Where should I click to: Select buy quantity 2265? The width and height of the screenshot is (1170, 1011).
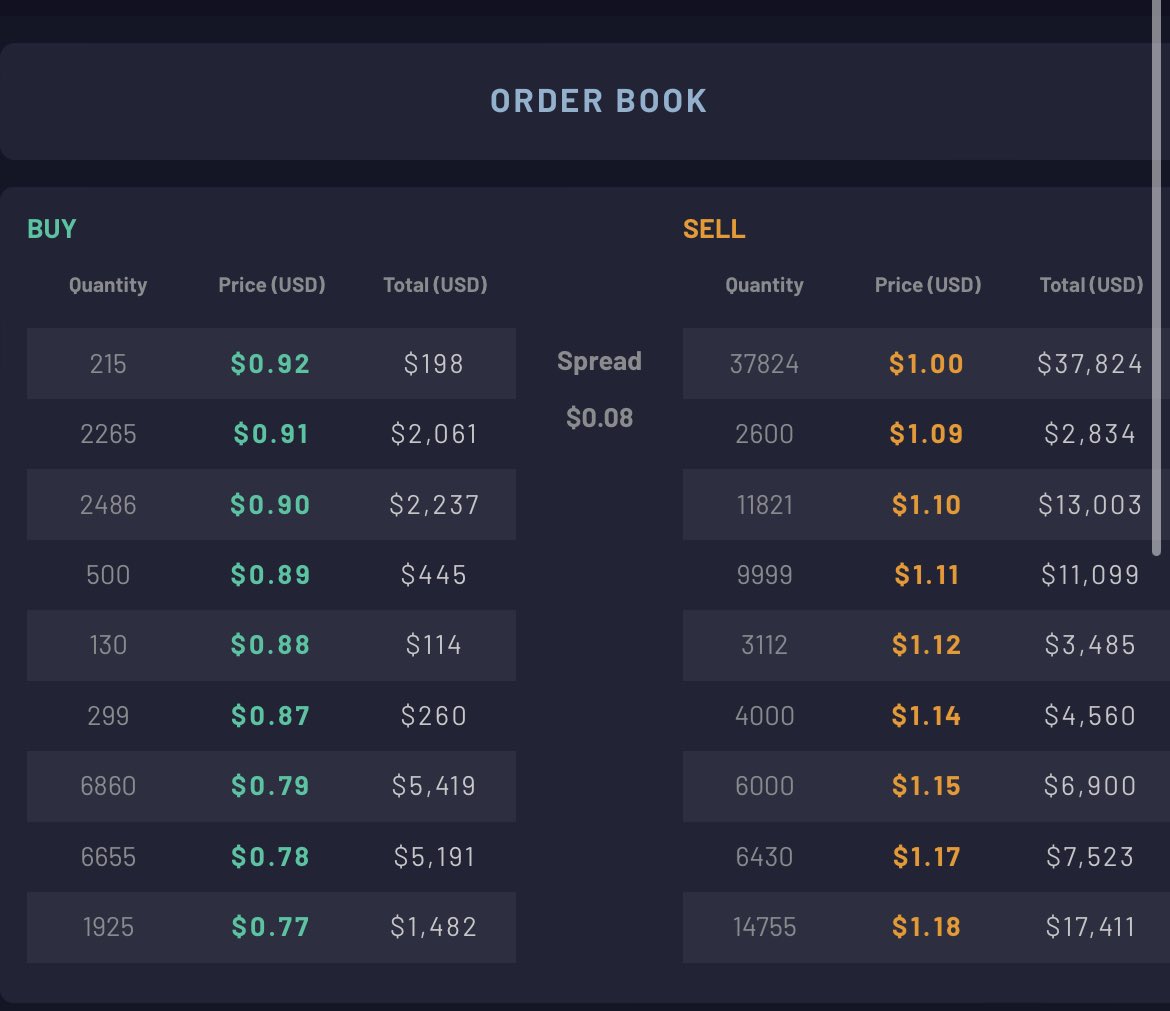[x=108, y=433]
